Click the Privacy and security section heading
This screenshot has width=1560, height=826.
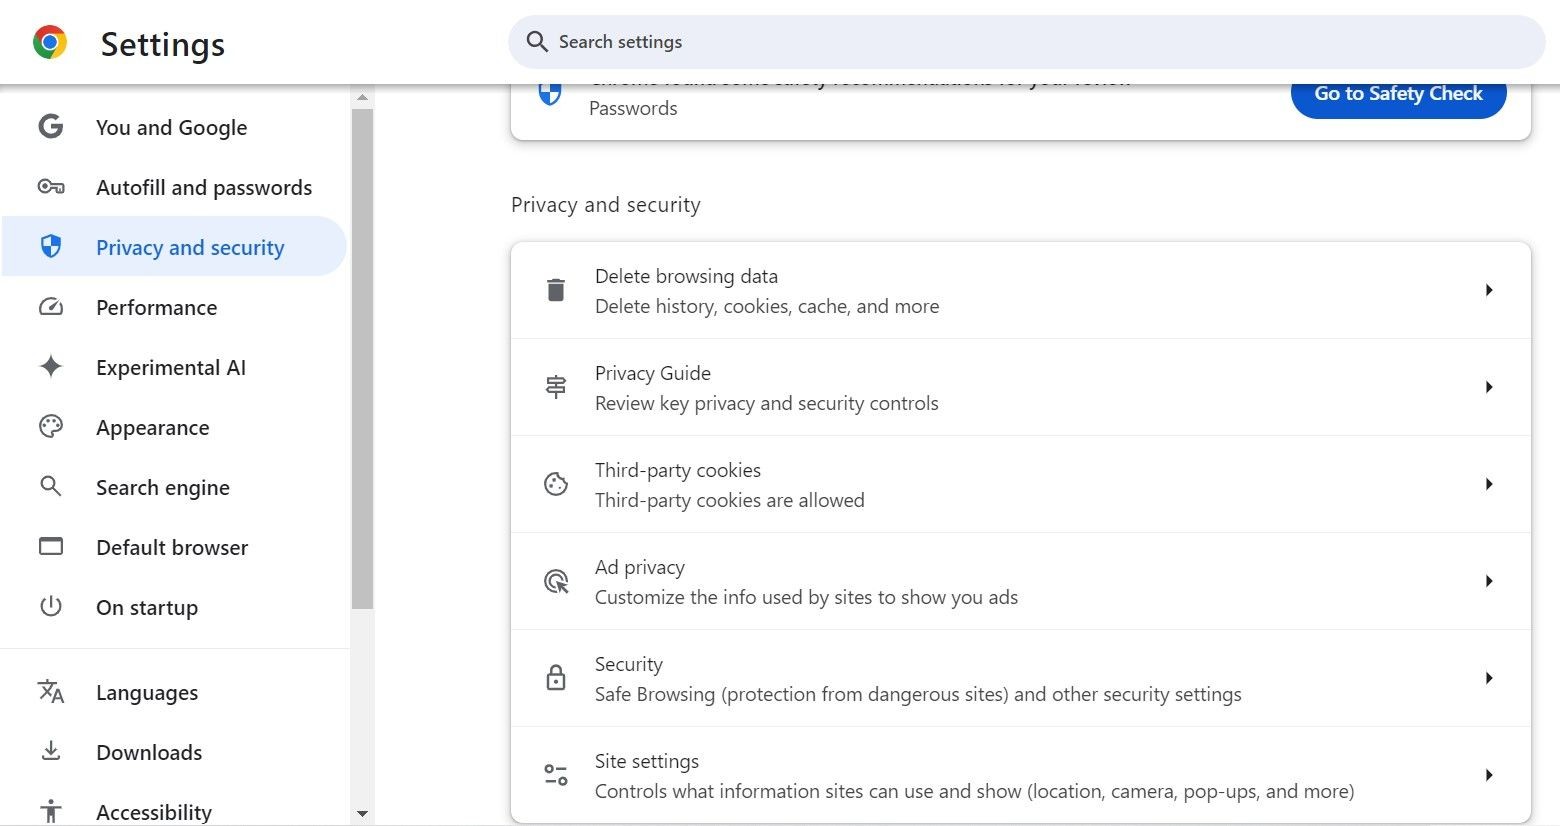(606, 205)
